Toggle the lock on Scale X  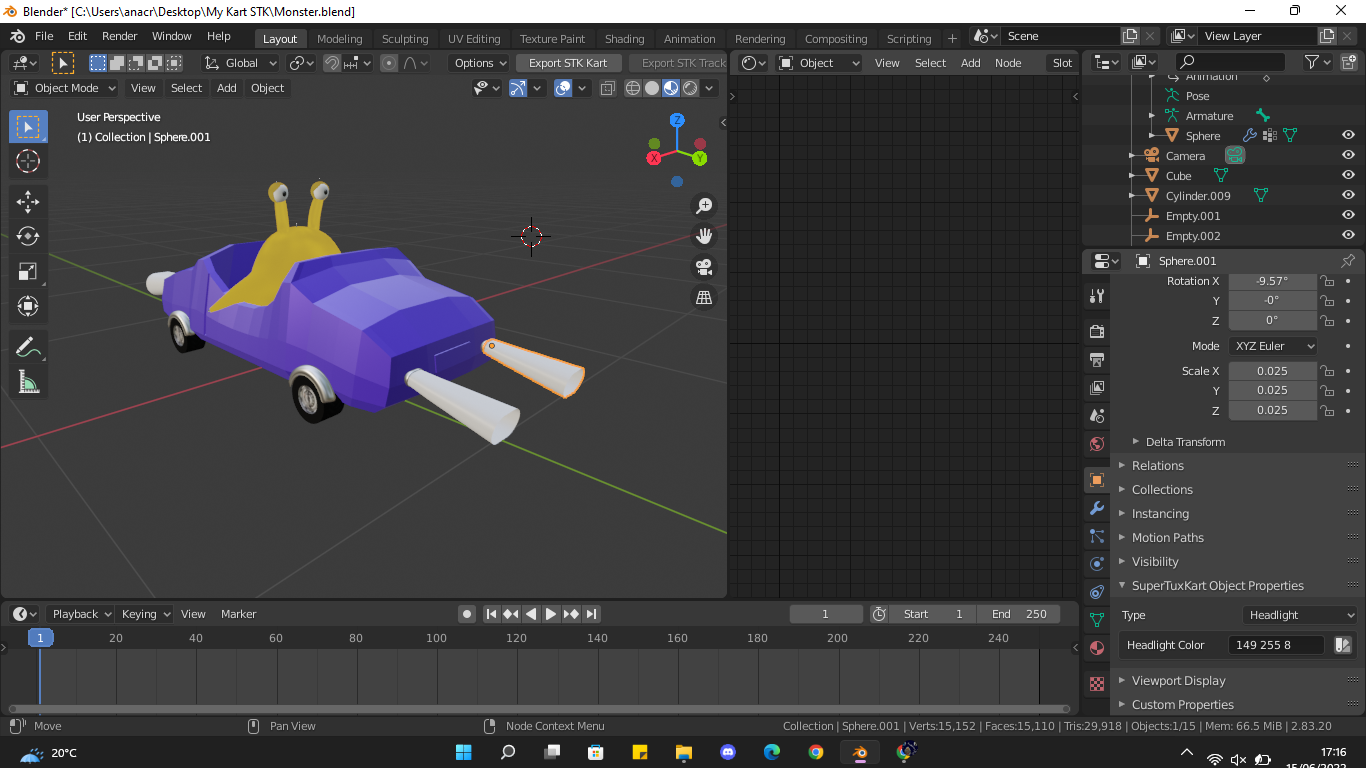[x=1327, y=371]
